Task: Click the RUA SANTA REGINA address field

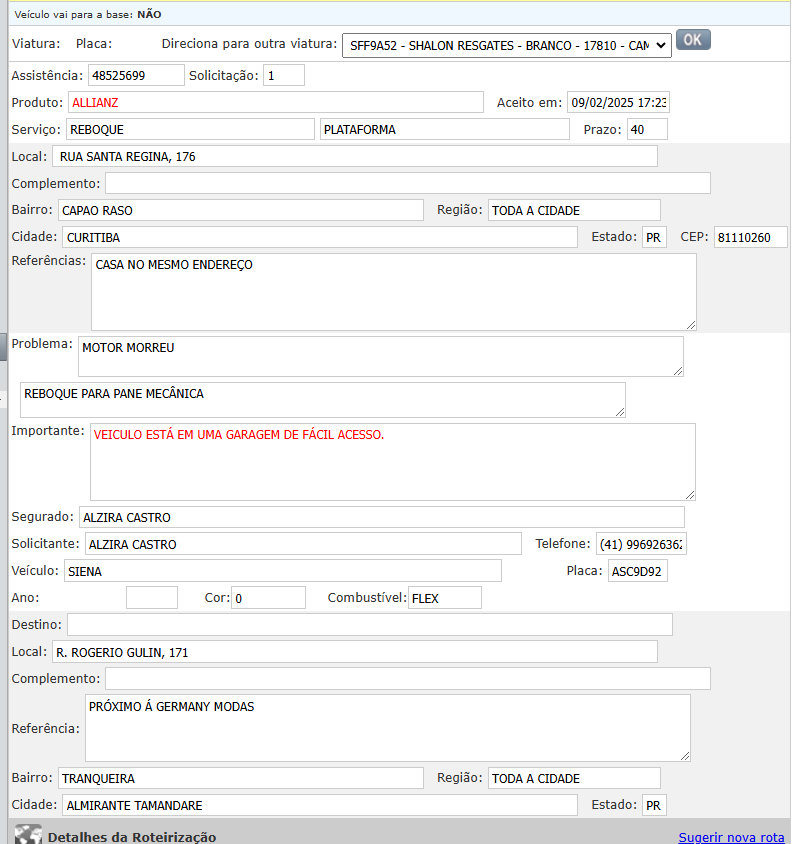Action: coord(356,156)
